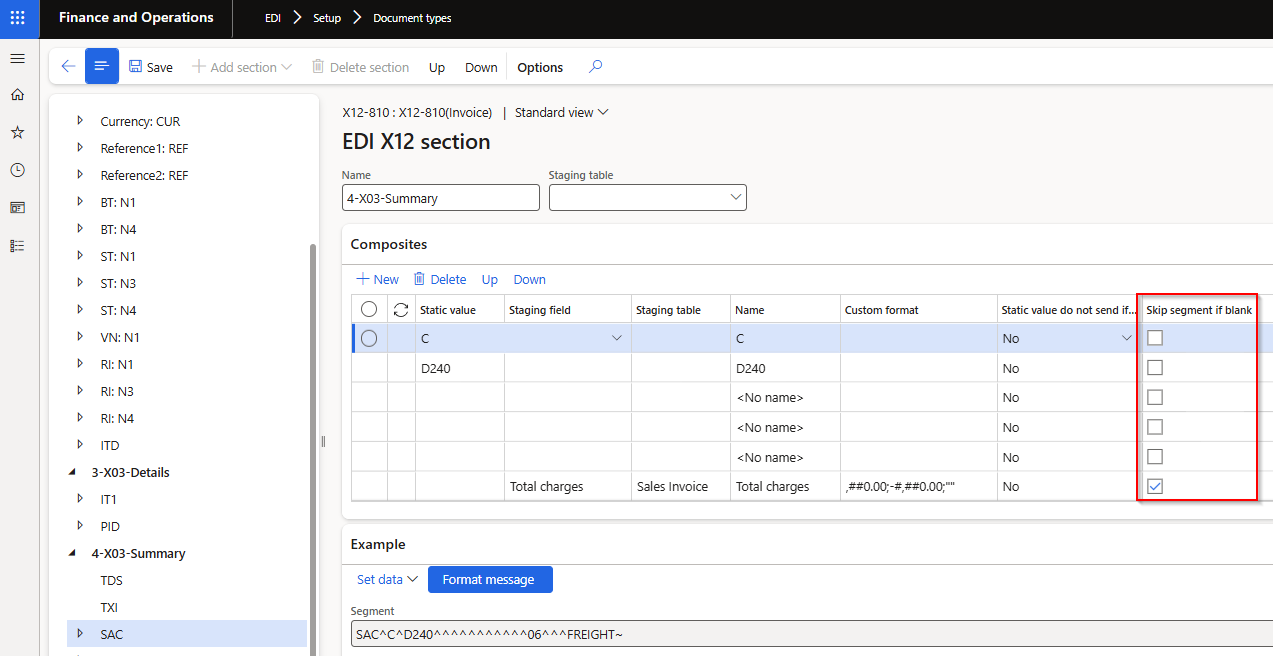Check Skip segment if blank for D240 row
The image size is (1273, 656).
click(x=1155, y=368)
